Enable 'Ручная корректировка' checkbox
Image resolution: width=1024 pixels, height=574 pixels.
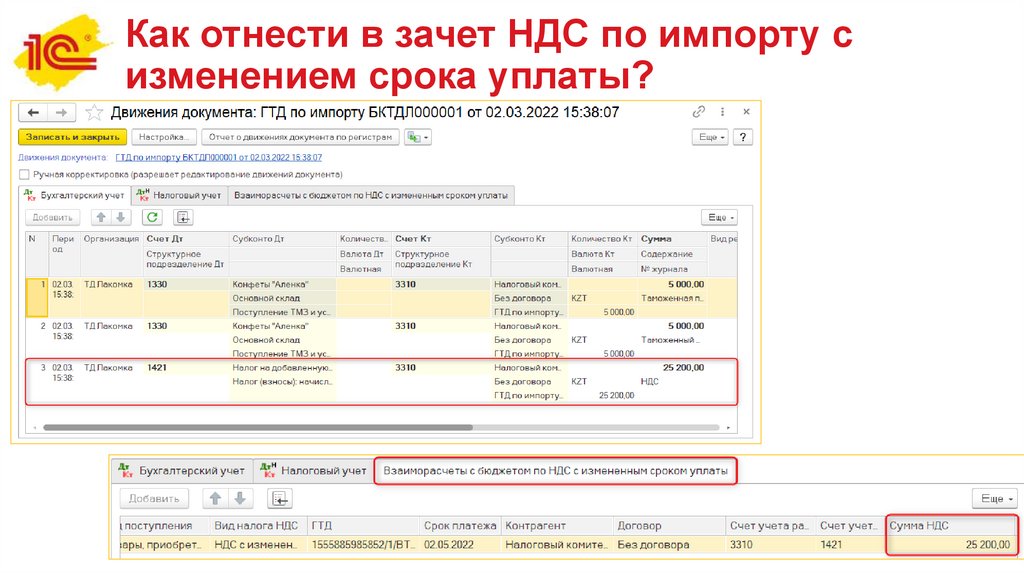tap(24, 174)
